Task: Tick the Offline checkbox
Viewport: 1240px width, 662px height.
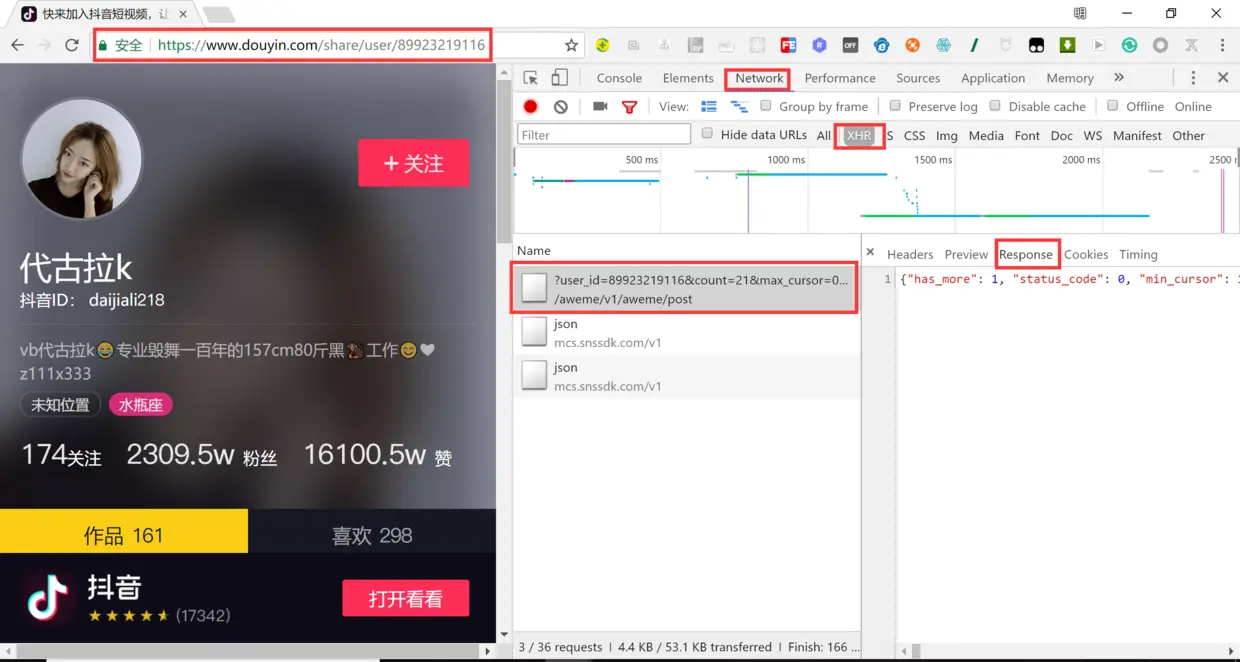Action: pos(1113,106)
